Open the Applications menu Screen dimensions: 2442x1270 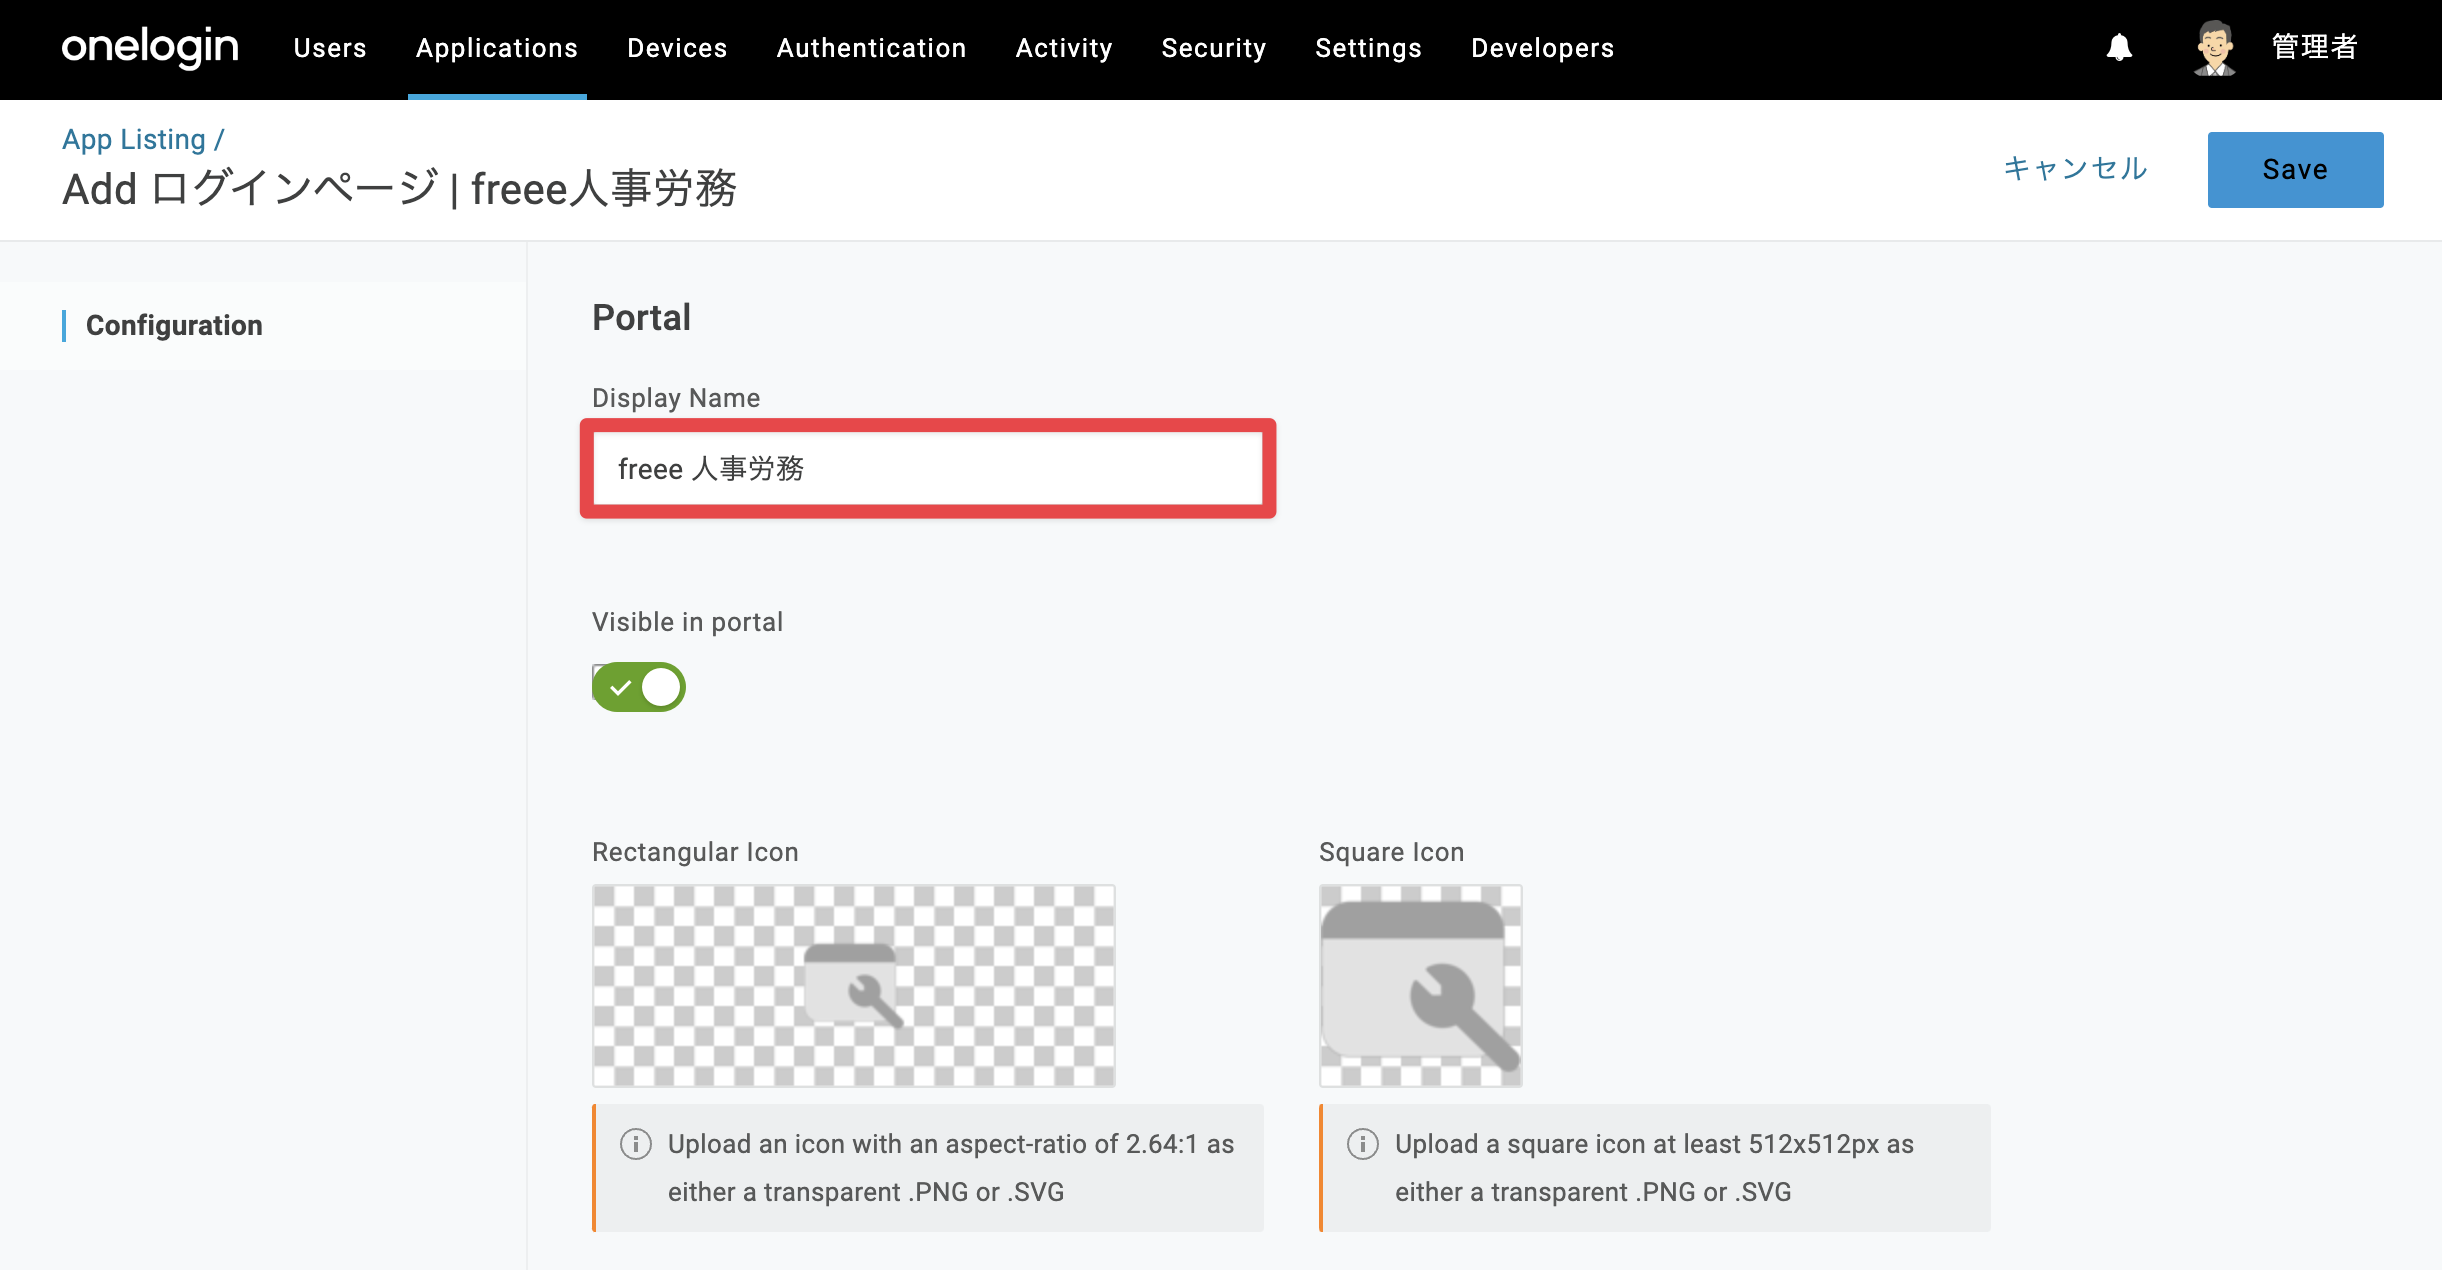click(497, 48)
